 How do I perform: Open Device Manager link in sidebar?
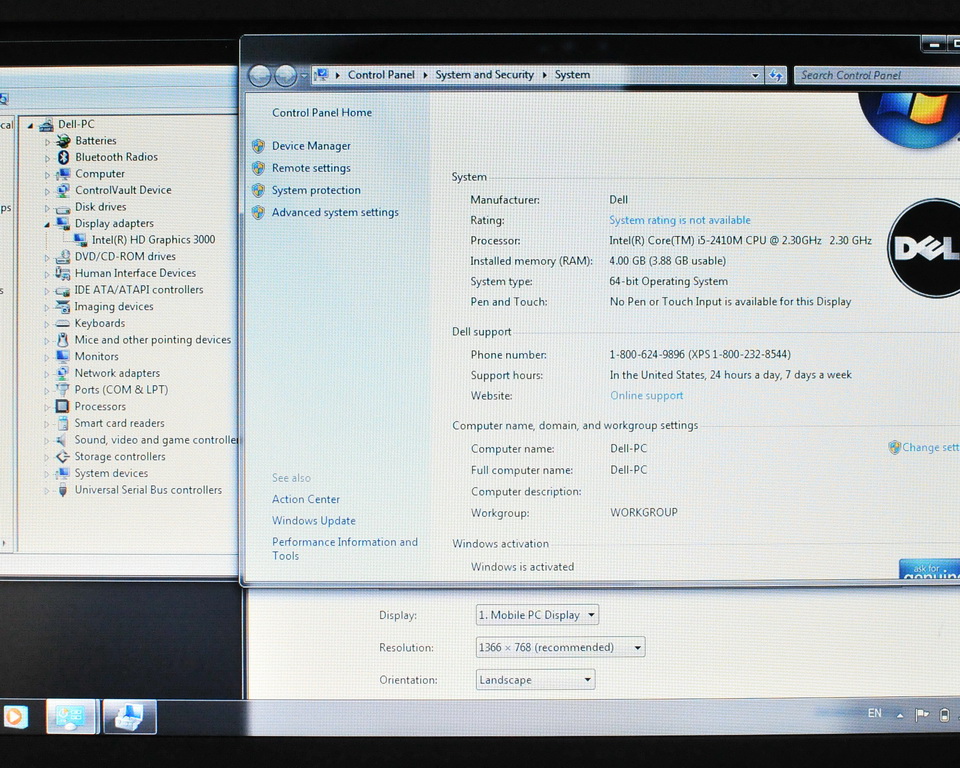coord(311,146)
